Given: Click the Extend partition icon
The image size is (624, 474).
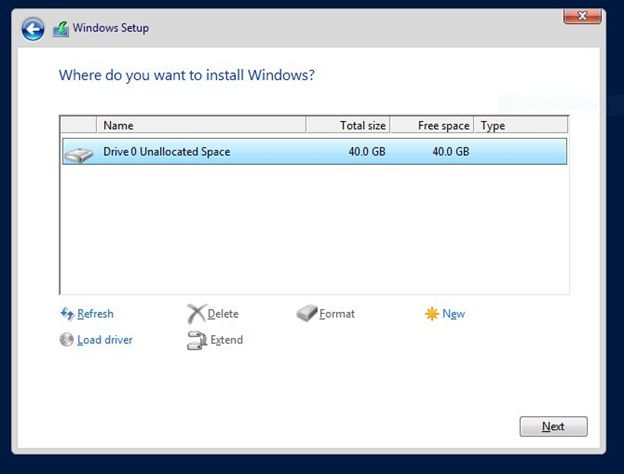Looking at the screenshot, I should point(197,340).
